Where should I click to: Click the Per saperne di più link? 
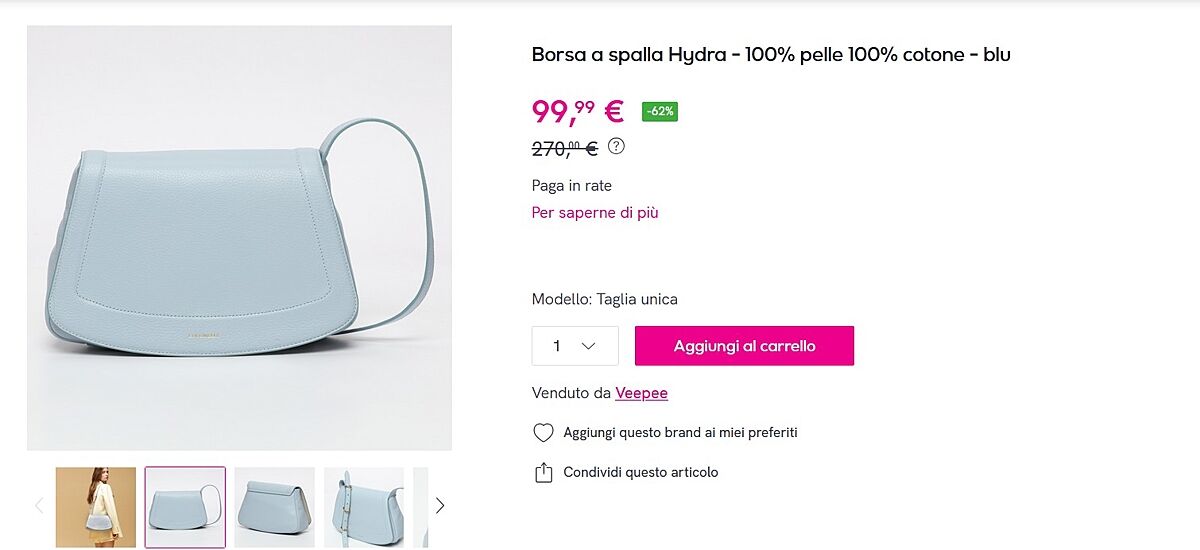[594, 212]
